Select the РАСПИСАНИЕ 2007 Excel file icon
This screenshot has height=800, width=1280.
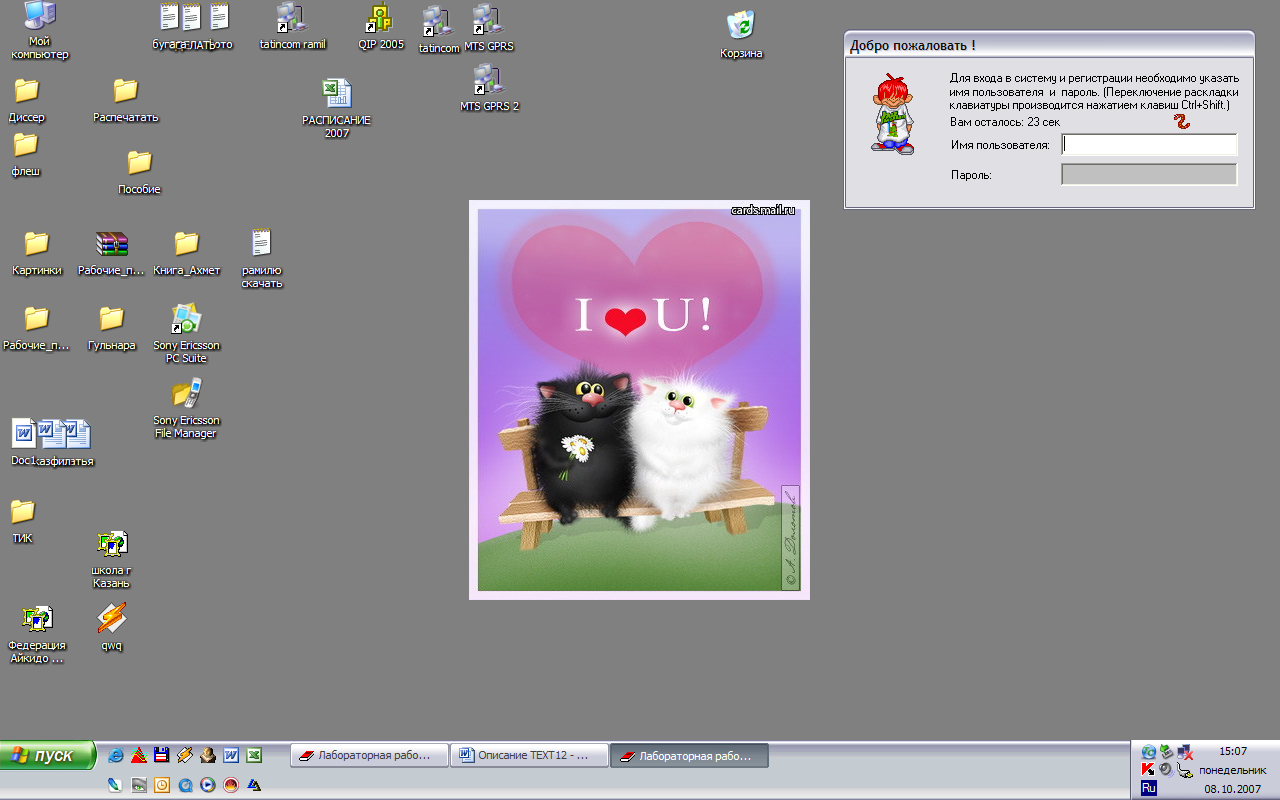337,108
